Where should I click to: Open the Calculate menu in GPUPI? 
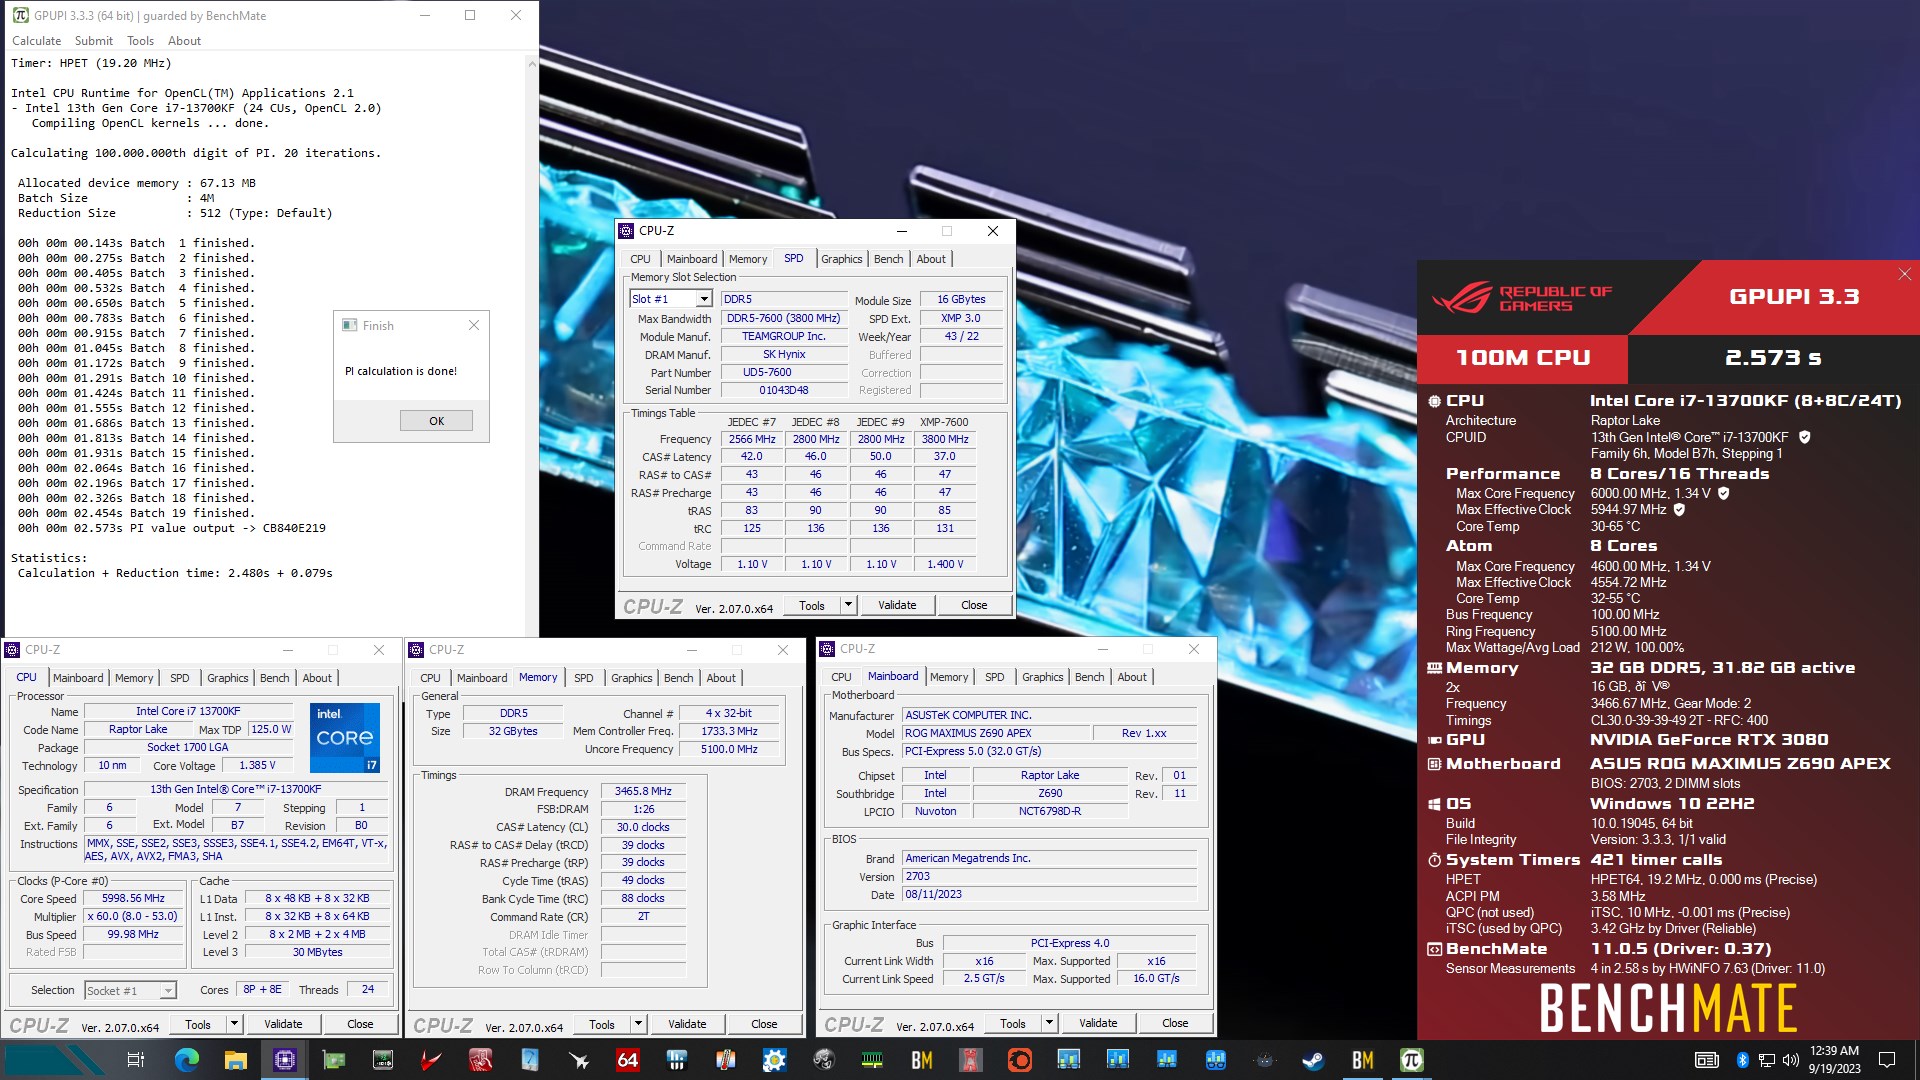coord(36,41)
